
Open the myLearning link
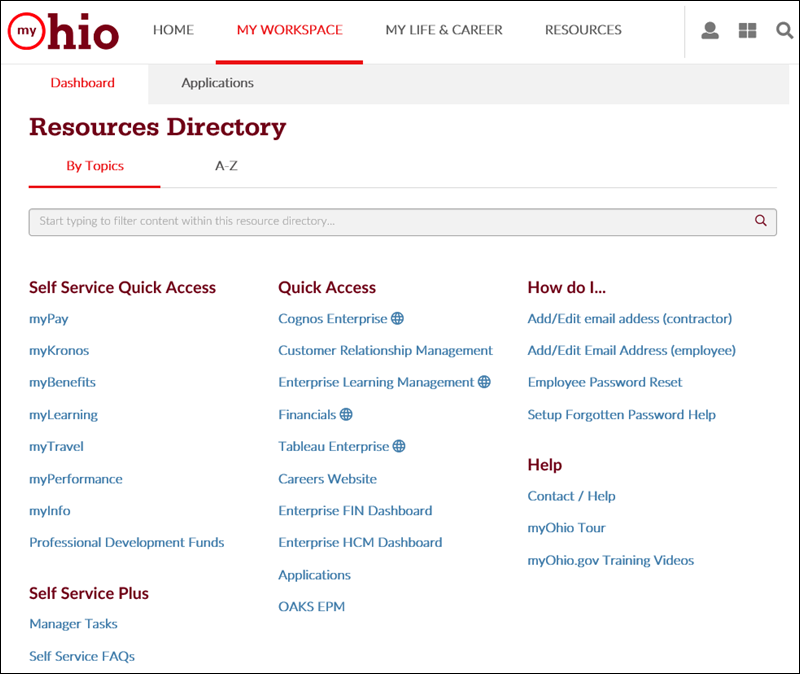coord(63,415)
